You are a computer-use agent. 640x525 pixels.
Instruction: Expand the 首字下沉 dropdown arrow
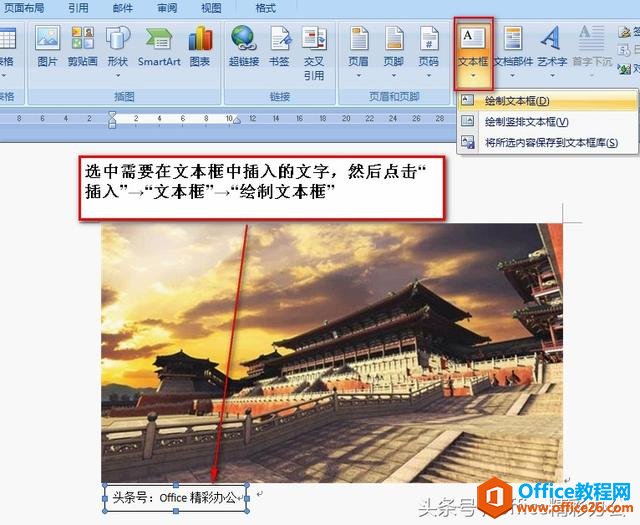click(592, 76)
